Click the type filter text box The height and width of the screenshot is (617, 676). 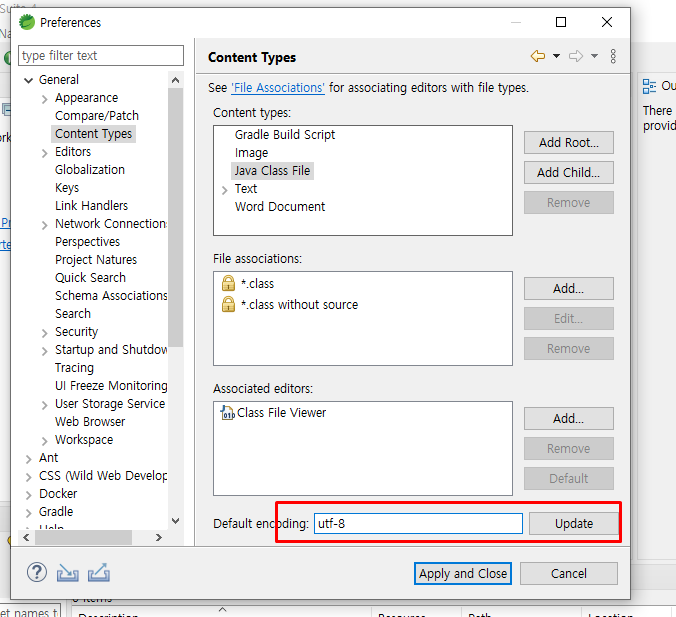[101, 56]
